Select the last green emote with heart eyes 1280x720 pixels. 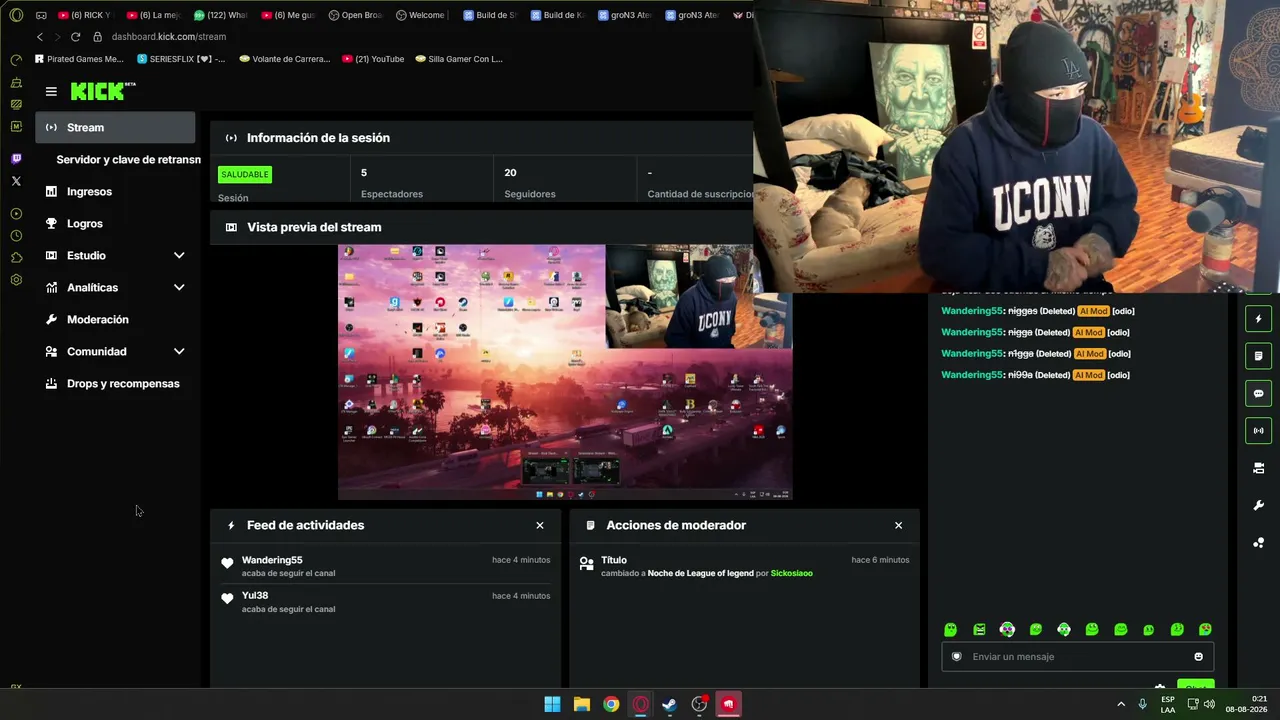(1205, 630)
